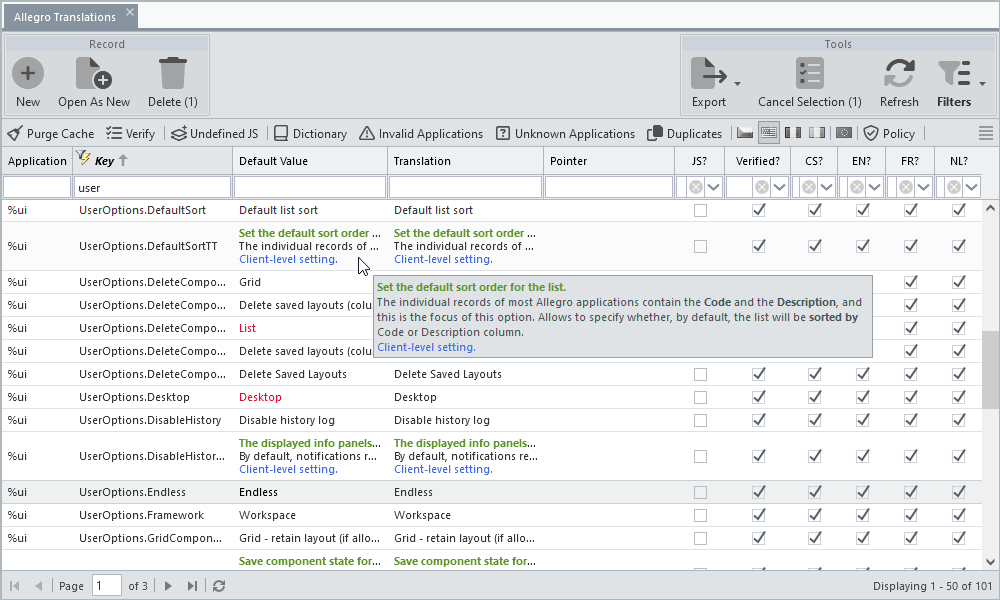Toggle JS? checkbox for UserOptions.Endless row
The image size is (1000, 600).
pos(700,492)
